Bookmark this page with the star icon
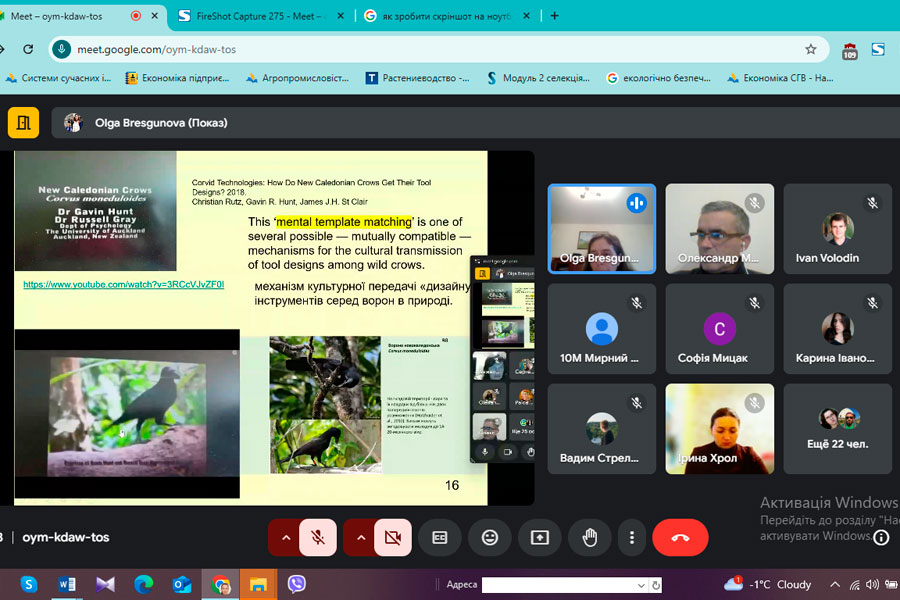This screenshot has width=900, height=600. pos(811,49)
